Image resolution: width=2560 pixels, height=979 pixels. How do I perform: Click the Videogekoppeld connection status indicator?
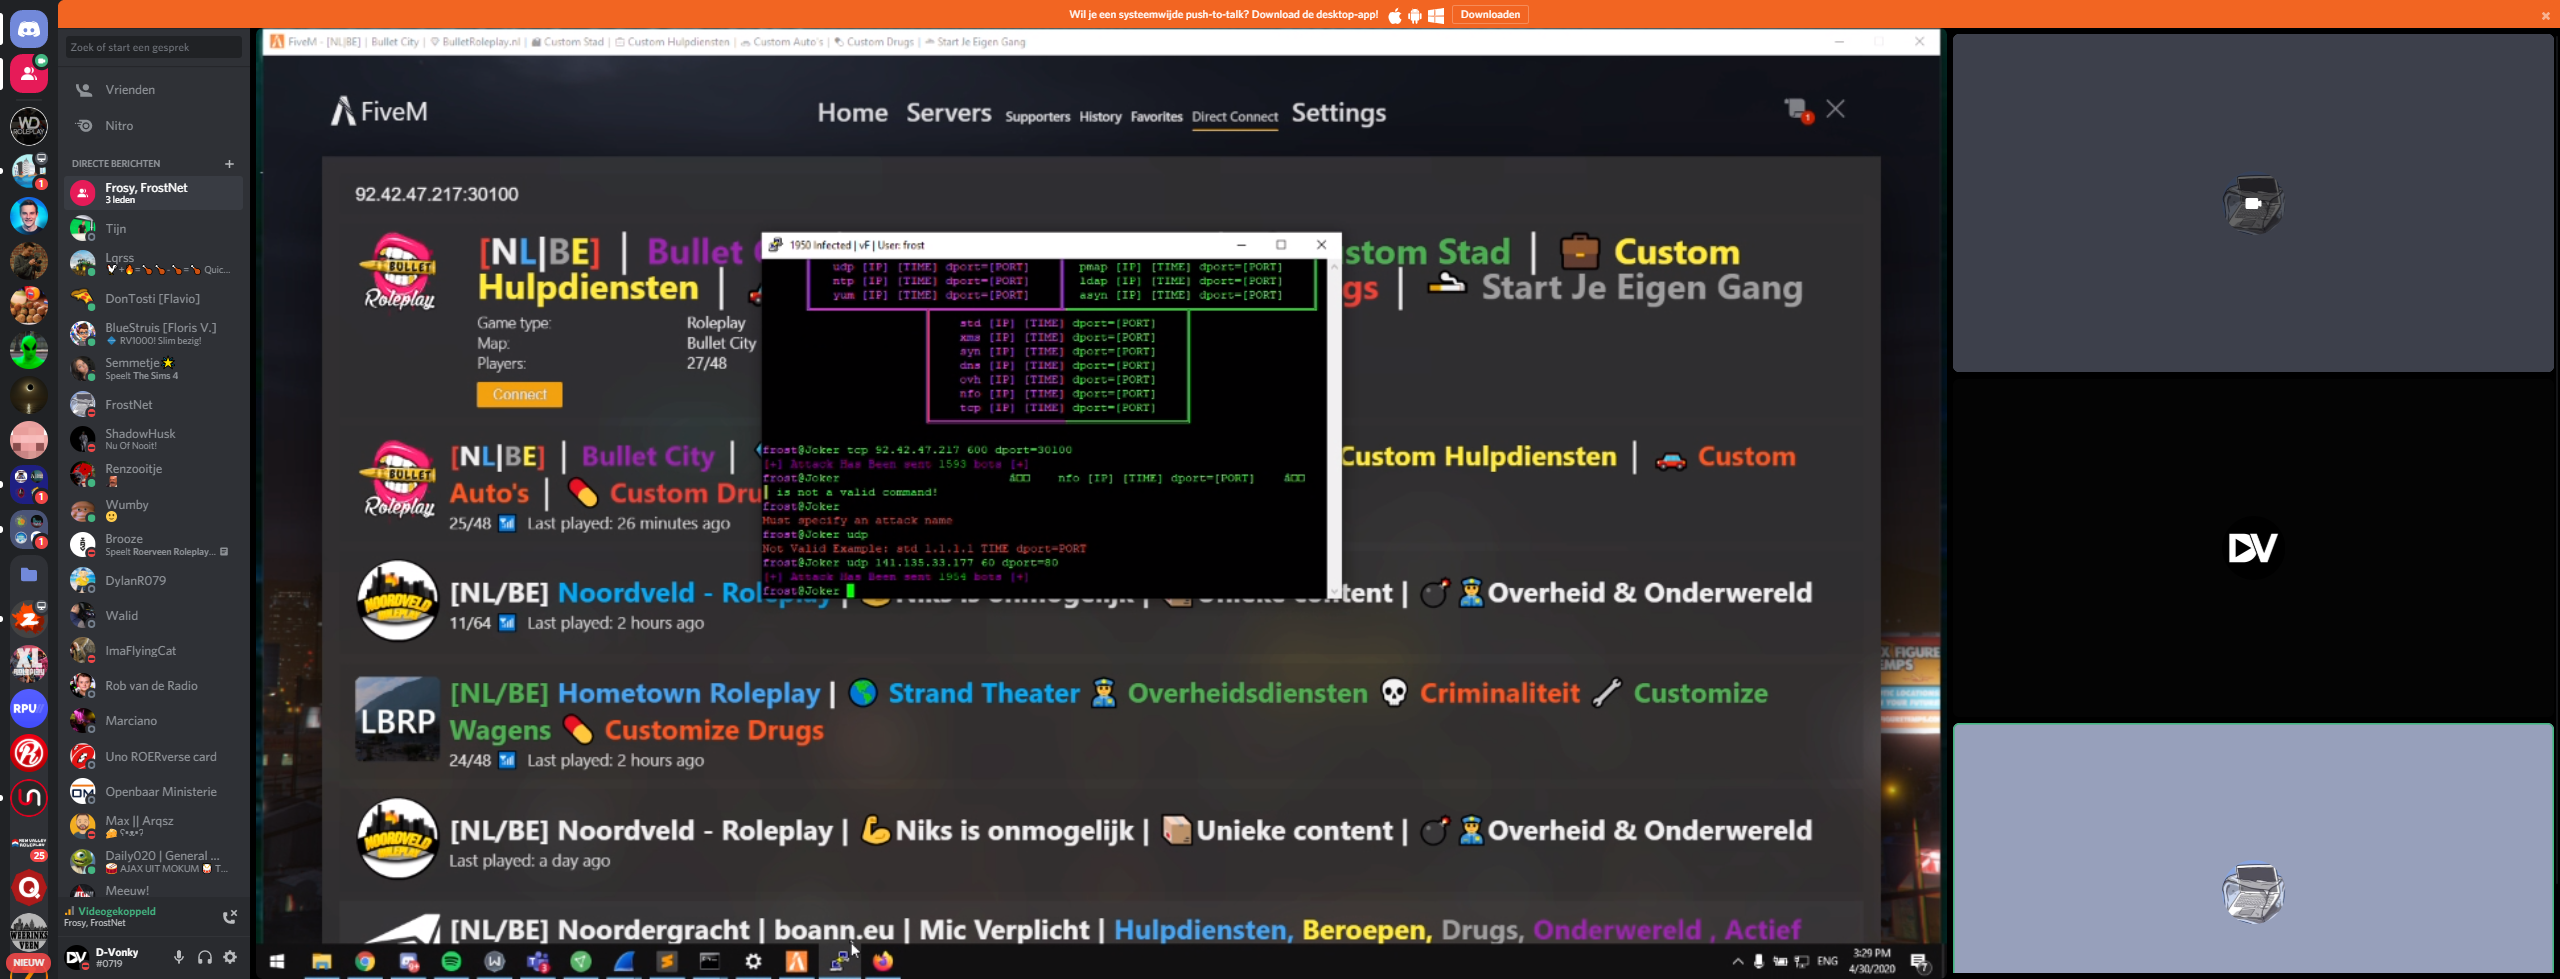(116, 911)
